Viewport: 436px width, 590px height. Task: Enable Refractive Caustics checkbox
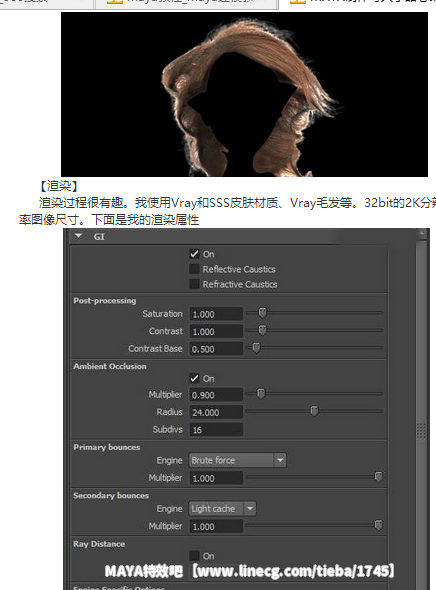click(194, 284)
